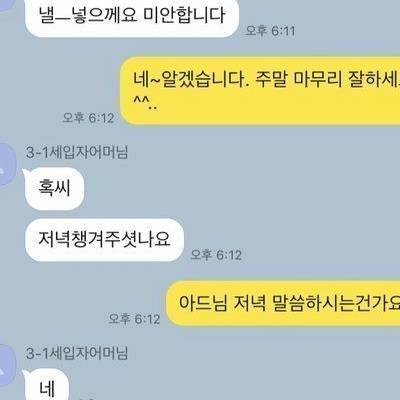Click the 오후 6:11 timestamp
The image size is (400, 400).
coord(270,31)
